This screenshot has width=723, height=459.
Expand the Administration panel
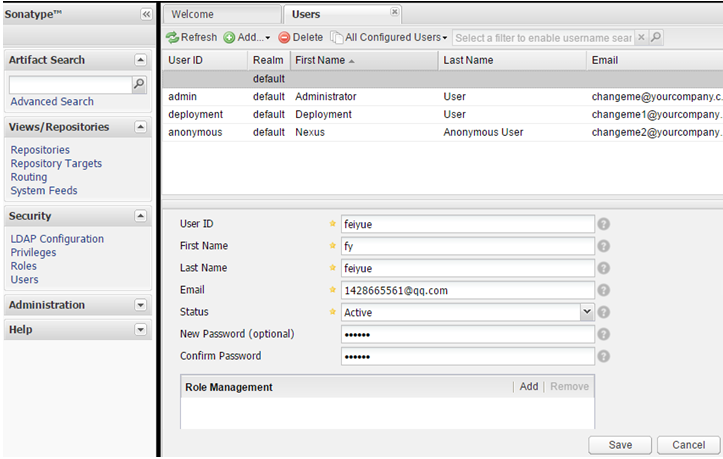141,305
